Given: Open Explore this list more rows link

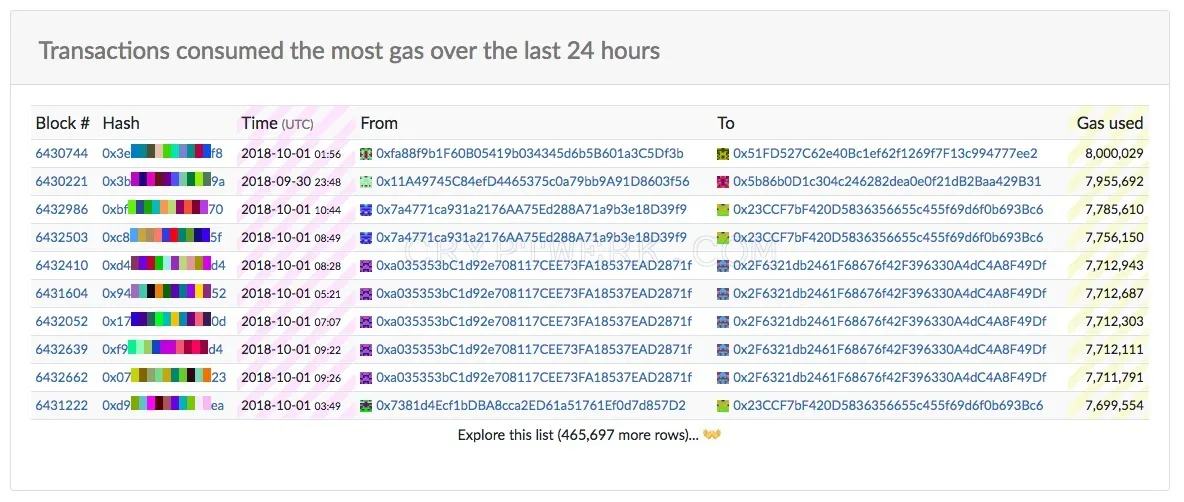Looking at the screenshot, I should click(578, 435).
